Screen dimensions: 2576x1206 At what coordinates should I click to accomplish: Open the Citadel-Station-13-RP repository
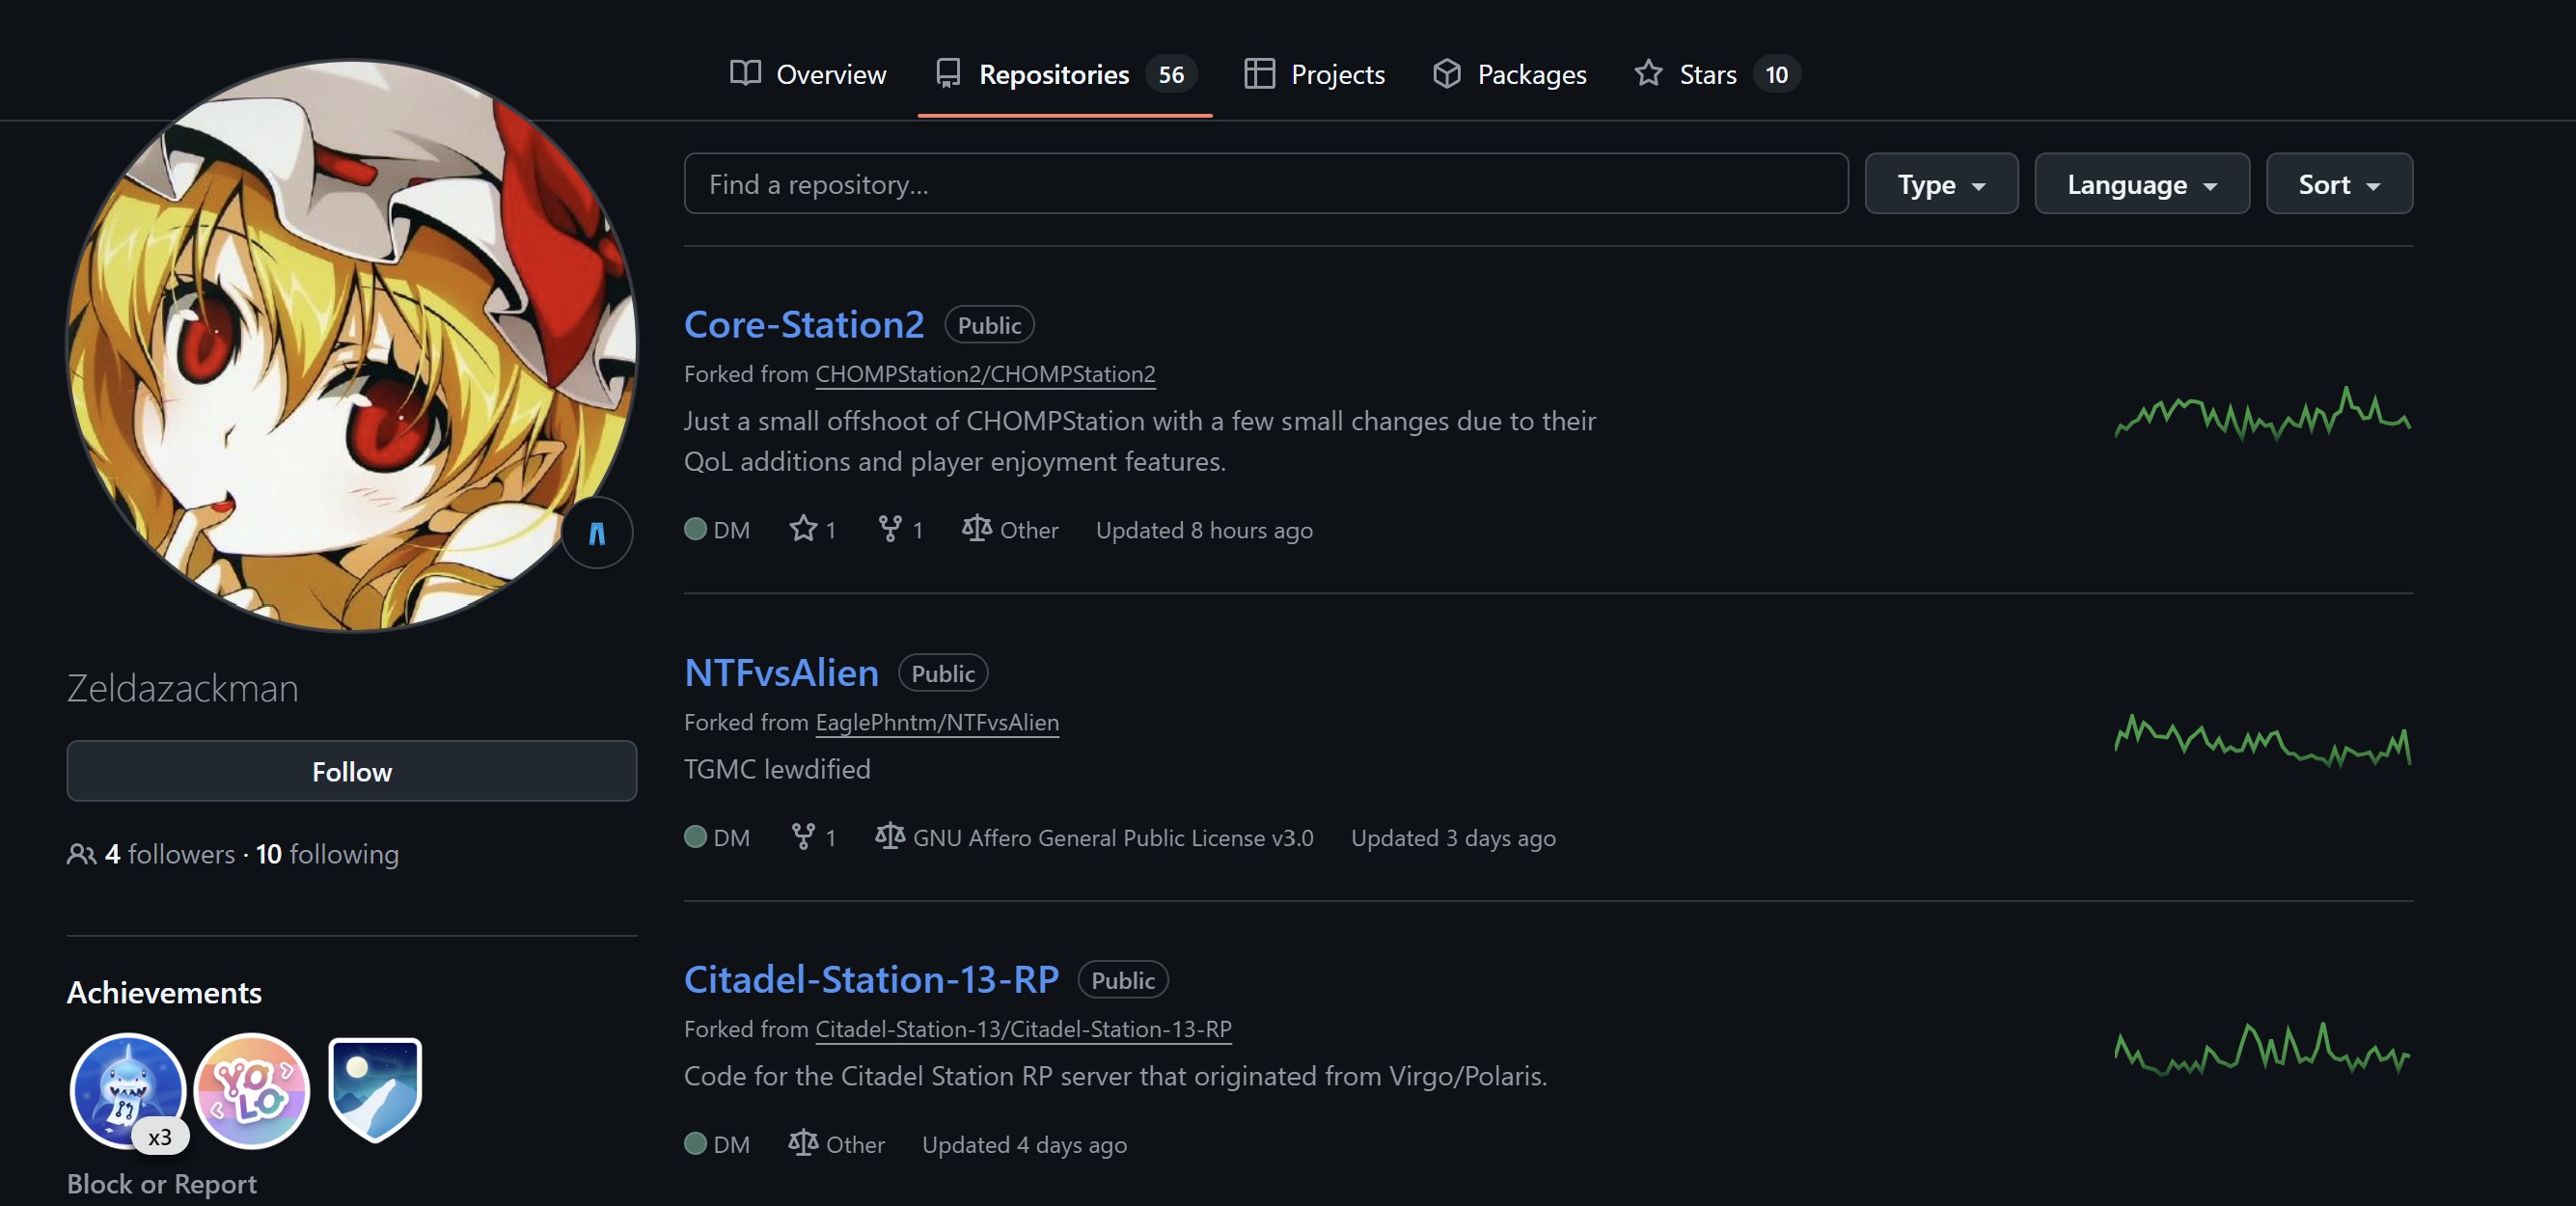(871, 979)
